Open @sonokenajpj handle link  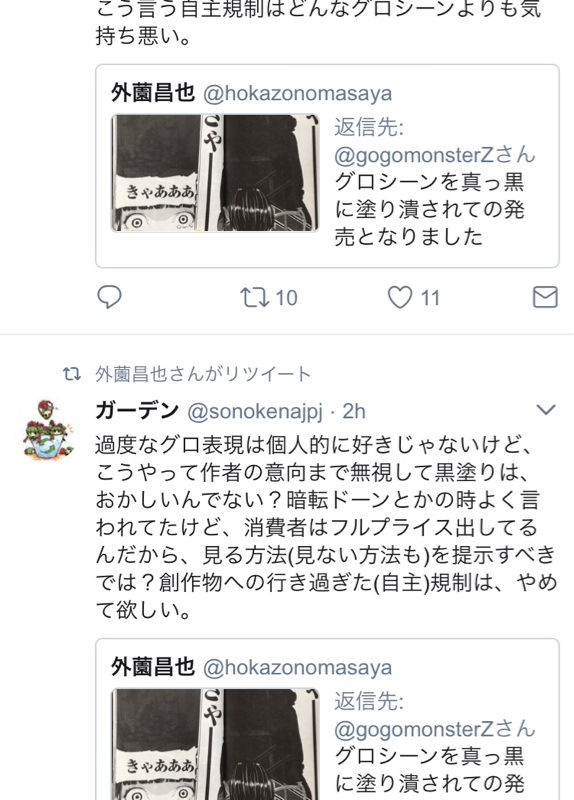[255, 412]
